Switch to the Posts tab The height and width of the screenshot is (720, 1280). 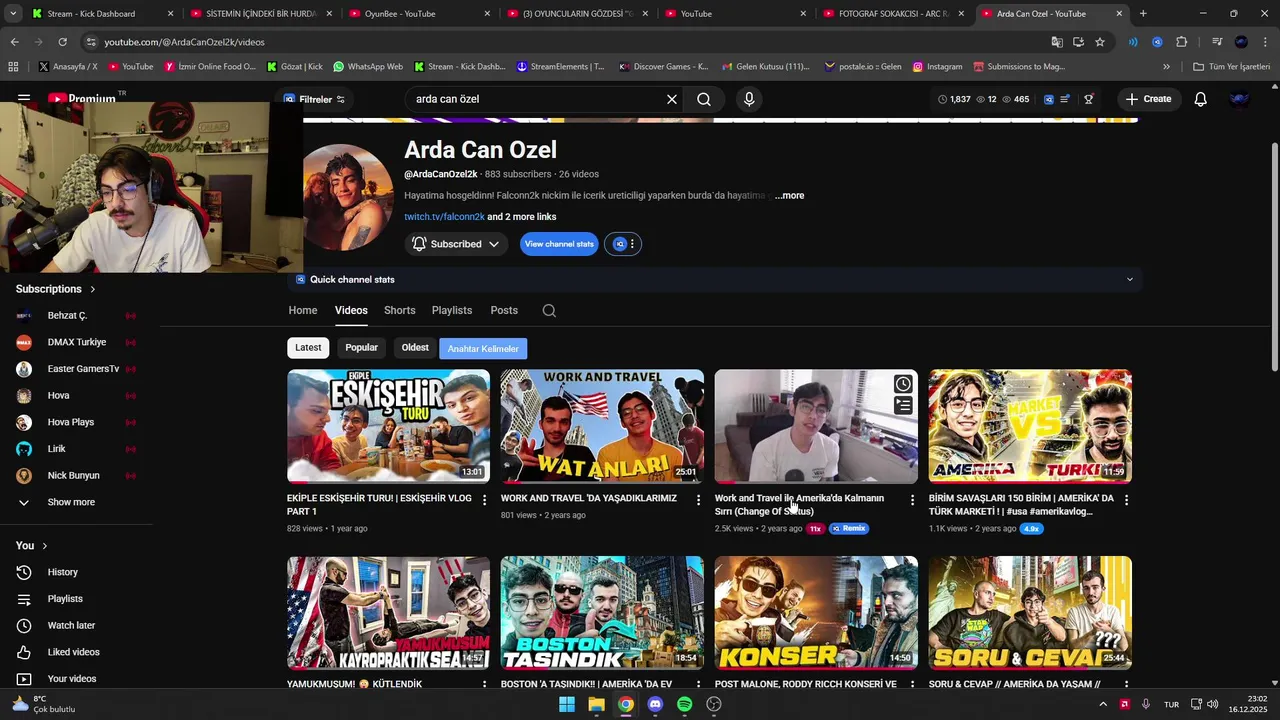point(504,310)
